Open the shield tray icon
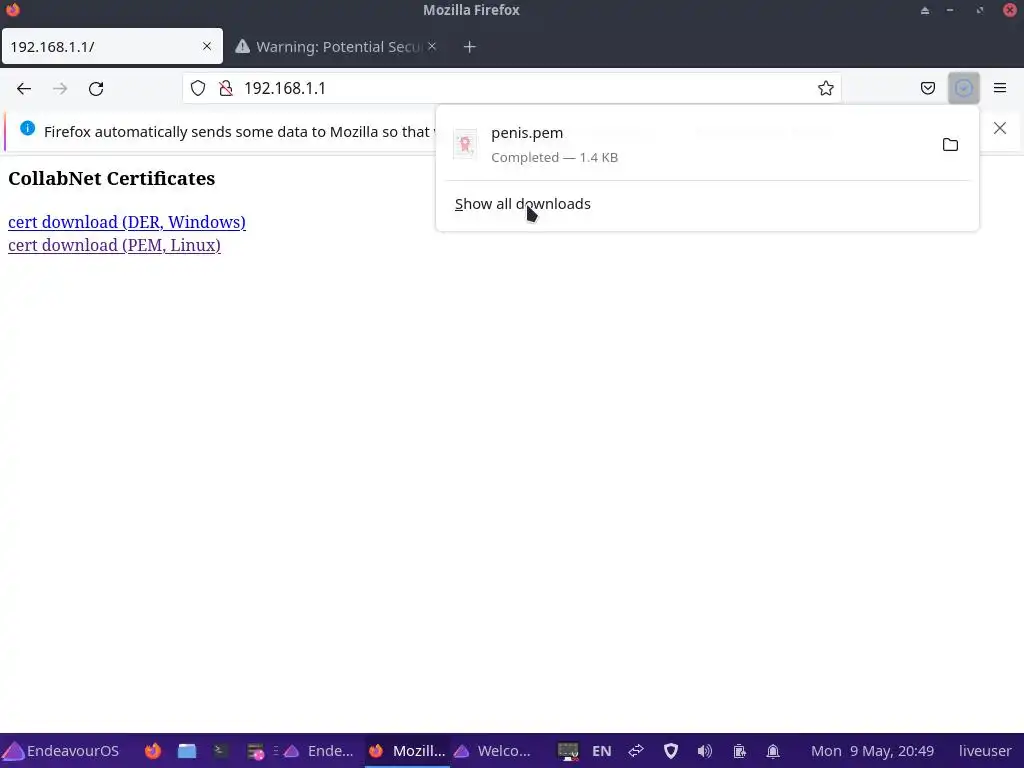Image resolution: width=1024 pixels, height=768 pixels. click(671, 751)
